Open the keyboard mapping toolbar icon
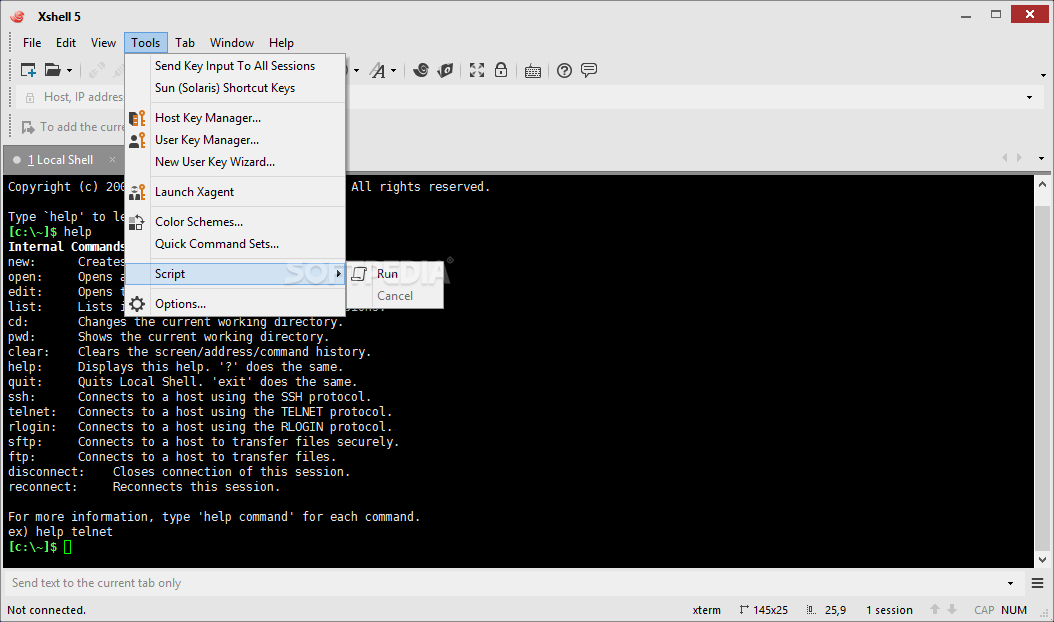1054x622 pixels. tap(533, 71)
